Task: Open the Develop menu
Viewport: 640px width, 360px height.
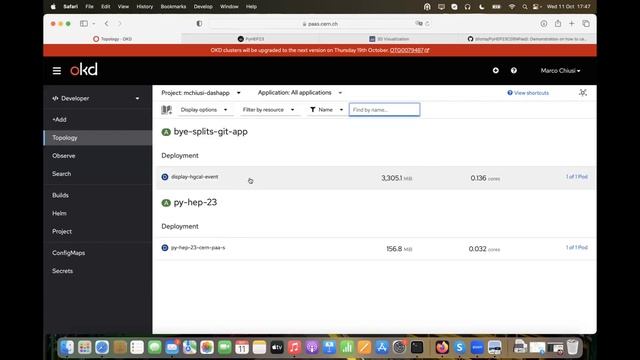Action: point(203,7)
